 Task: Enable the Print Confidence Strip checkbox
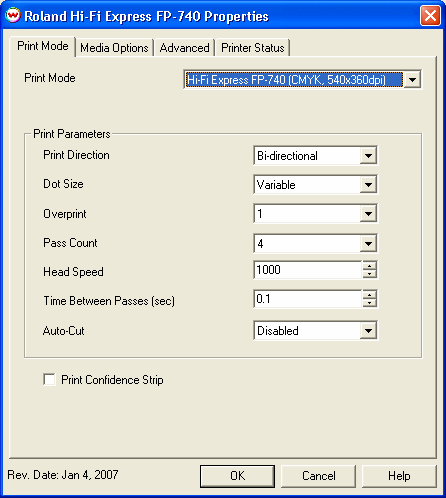(49, 380)
